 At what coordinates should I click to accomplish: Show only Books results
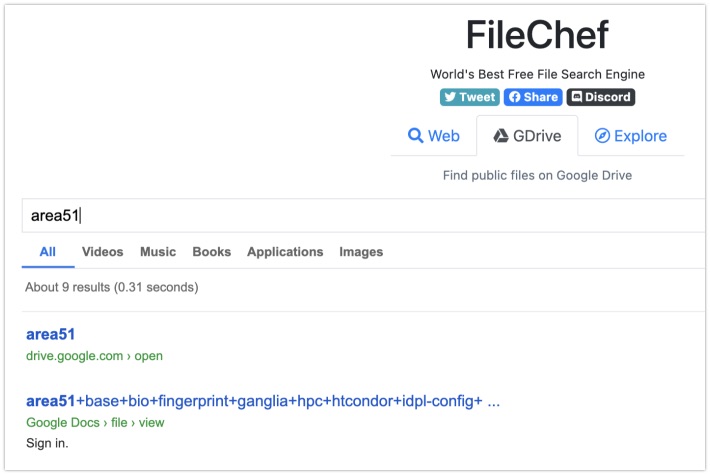(211, 252)
